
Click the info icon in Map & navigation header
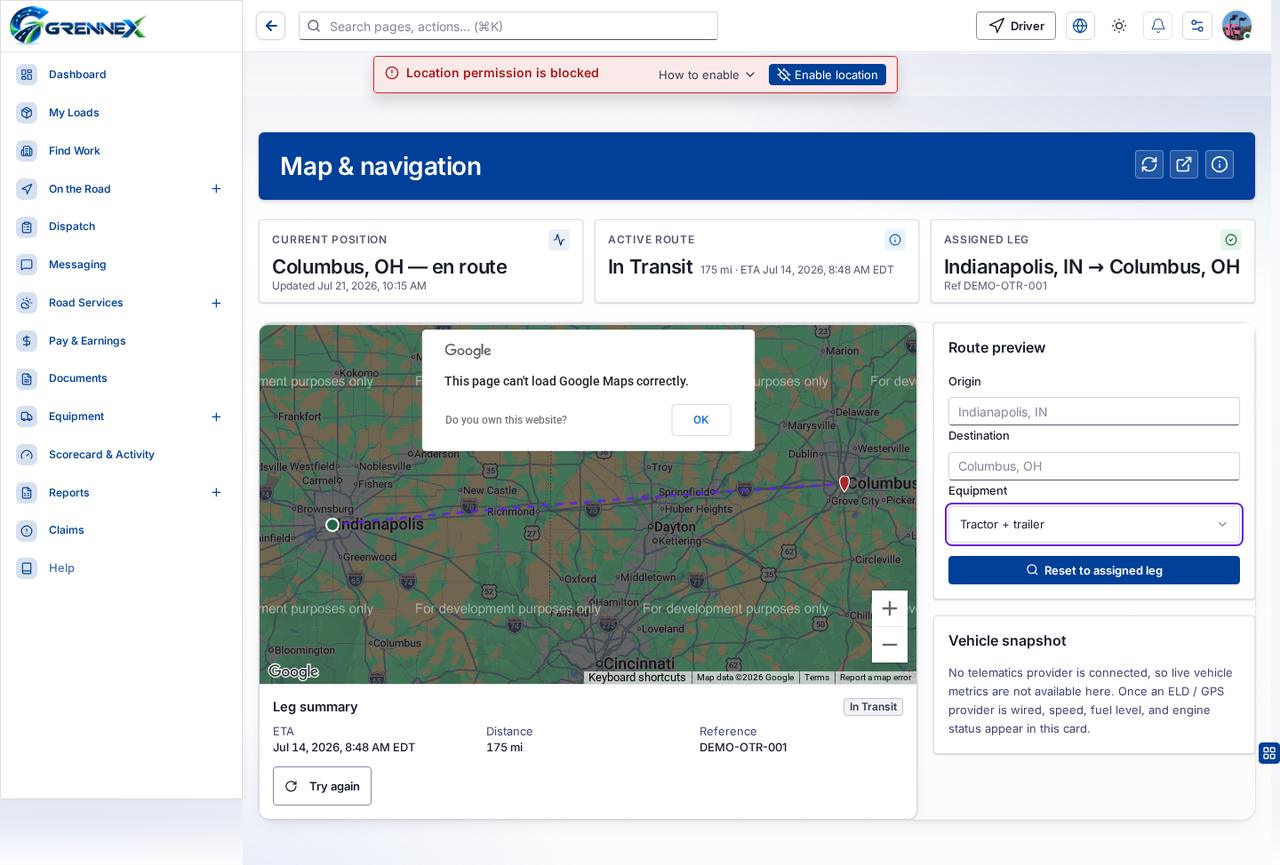coord(1219,164)
